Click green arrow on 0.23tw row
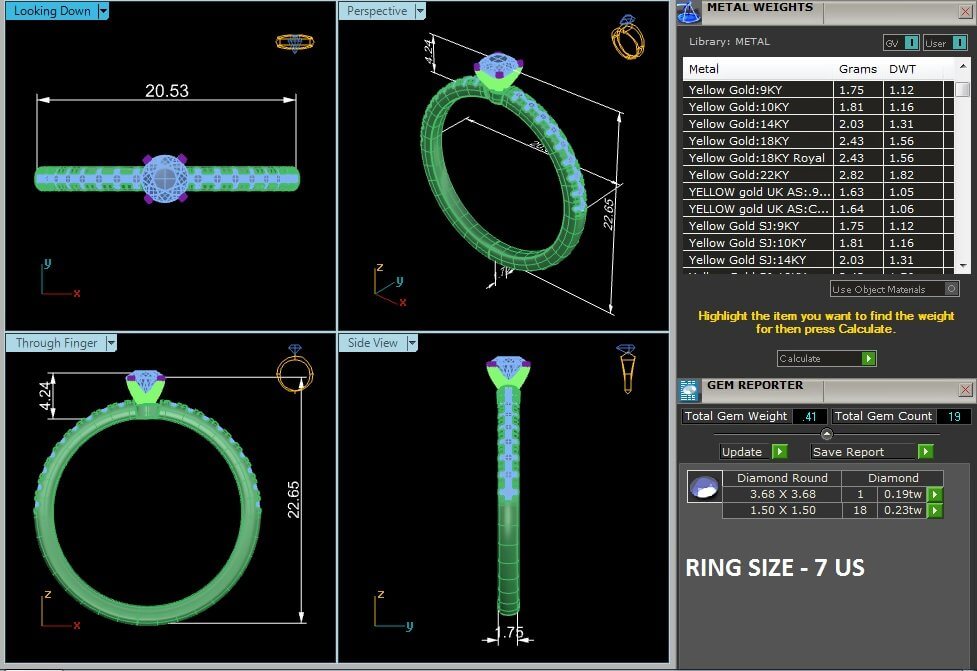This screenshot has width=977, height=671. (x=935, y=511)
